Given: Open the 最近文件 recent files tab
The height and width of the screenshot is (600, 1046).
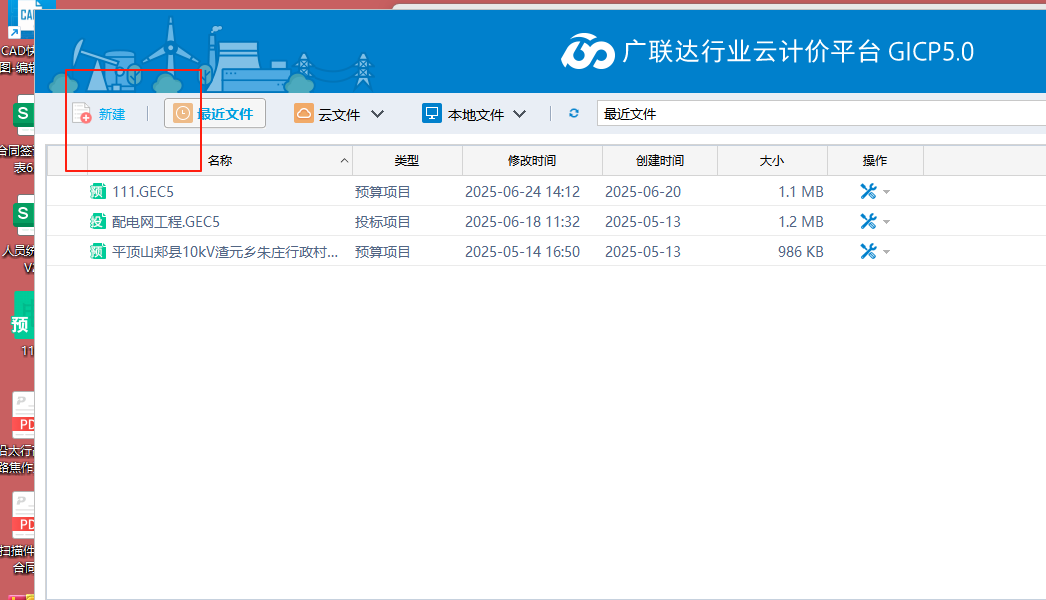Looking at the screenshot, I should click(215, 113).
